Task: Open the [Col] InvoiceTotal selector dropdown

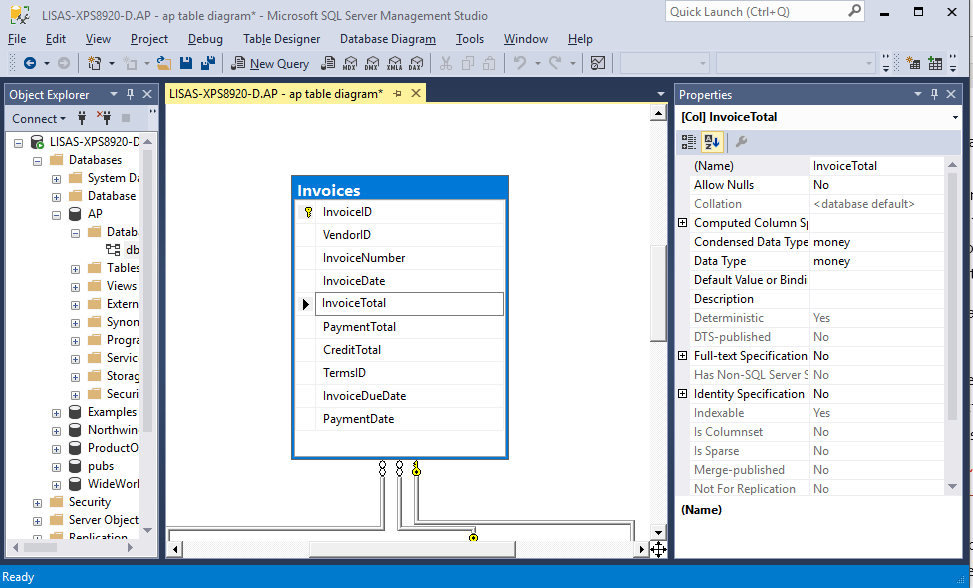Action: (956, 117)
